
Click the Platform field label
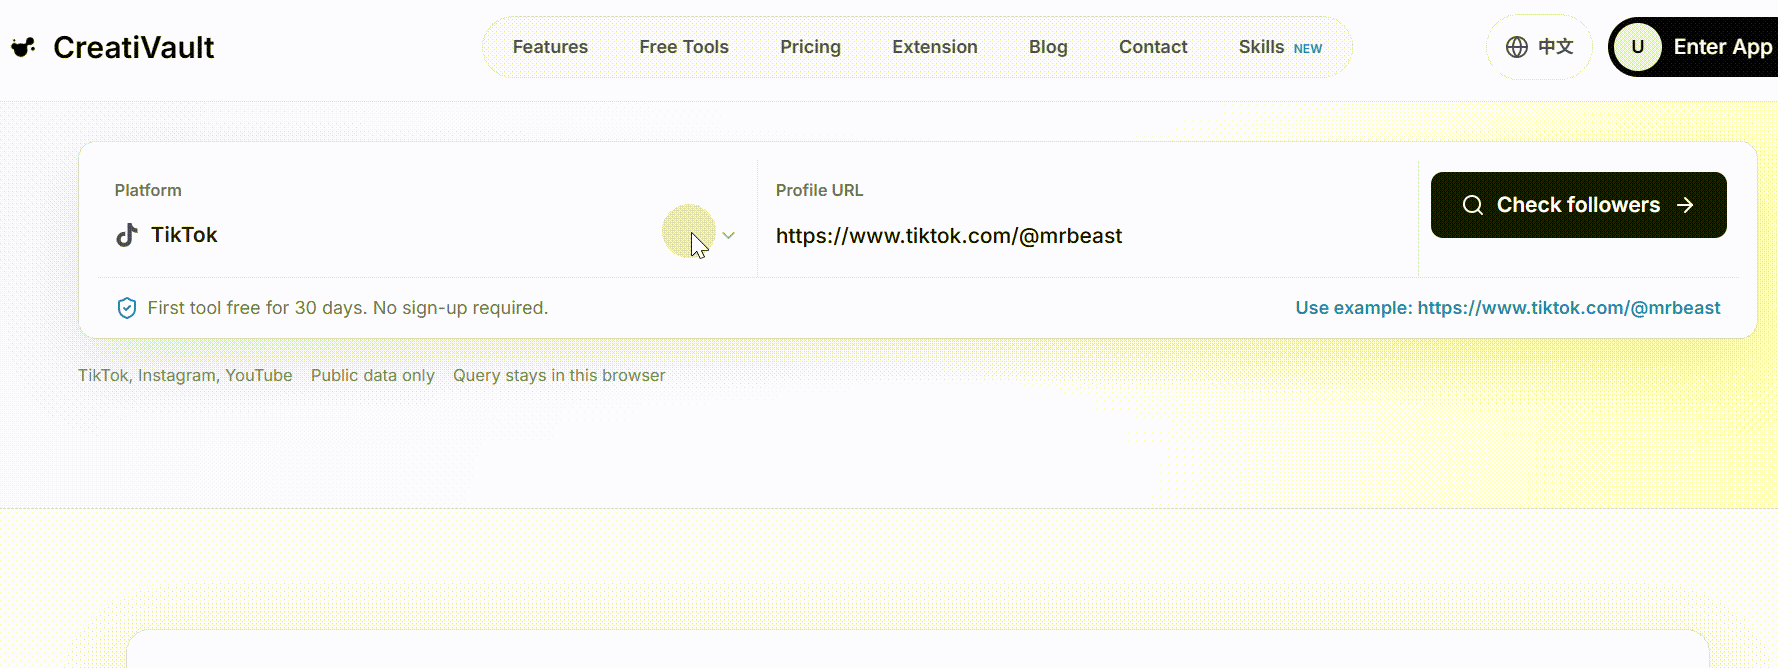click(148, 190)
